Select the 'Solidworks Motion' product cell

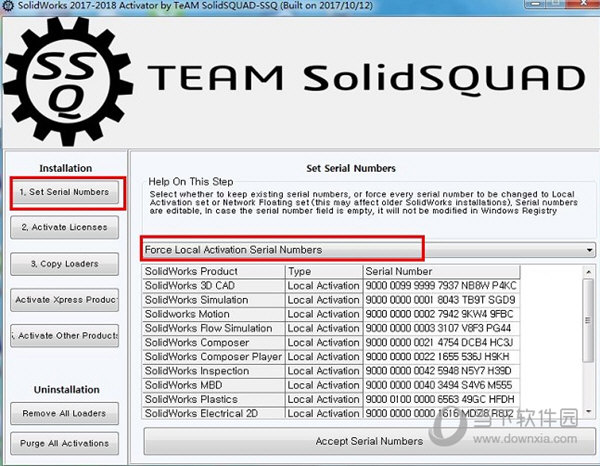click(214, 314)
